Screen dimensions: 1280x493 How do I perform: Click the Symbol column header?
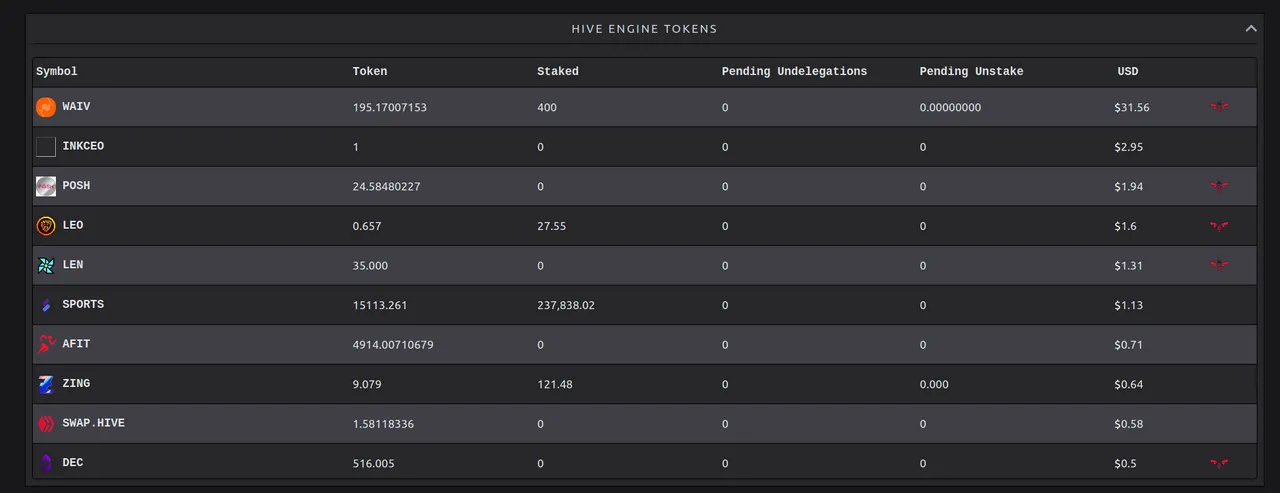pos(57,72)
